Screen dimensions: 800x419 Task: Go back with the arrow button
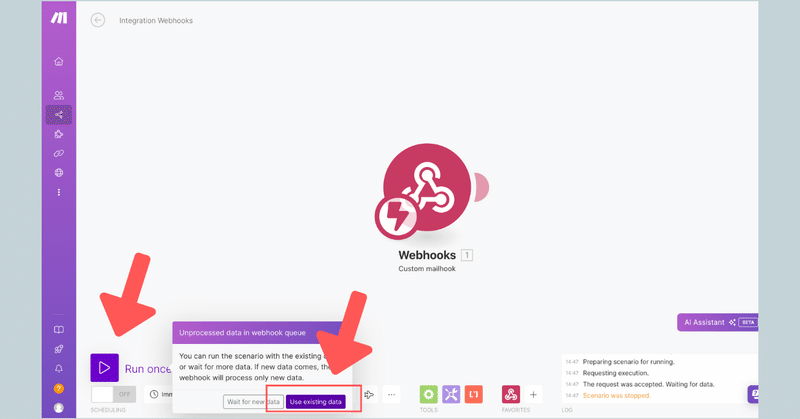(x=97, y=20)
